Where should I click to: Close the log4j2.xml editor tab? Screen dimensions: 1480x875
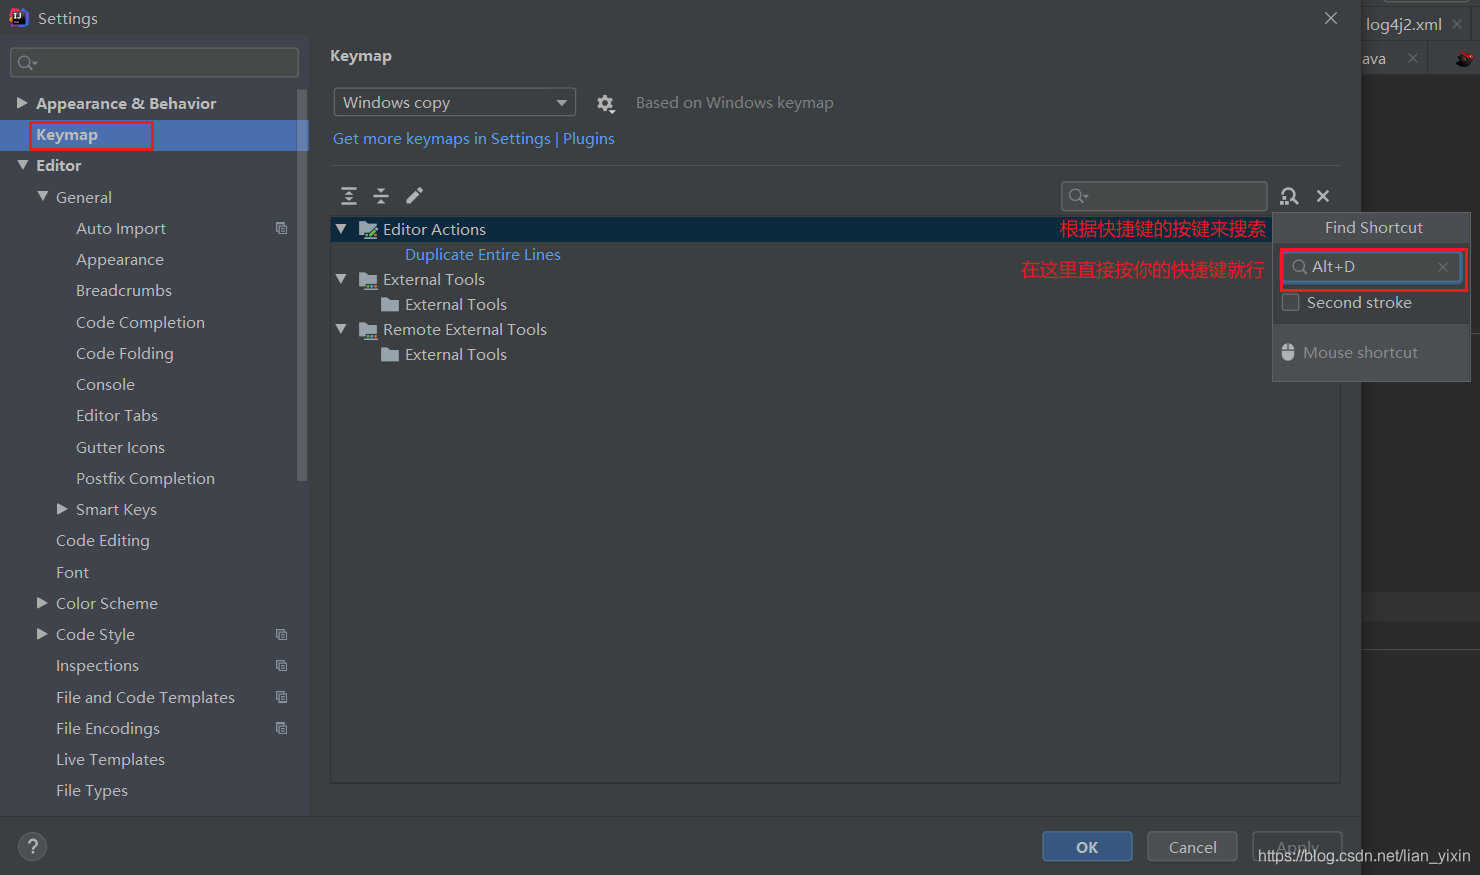[1456, 24]
